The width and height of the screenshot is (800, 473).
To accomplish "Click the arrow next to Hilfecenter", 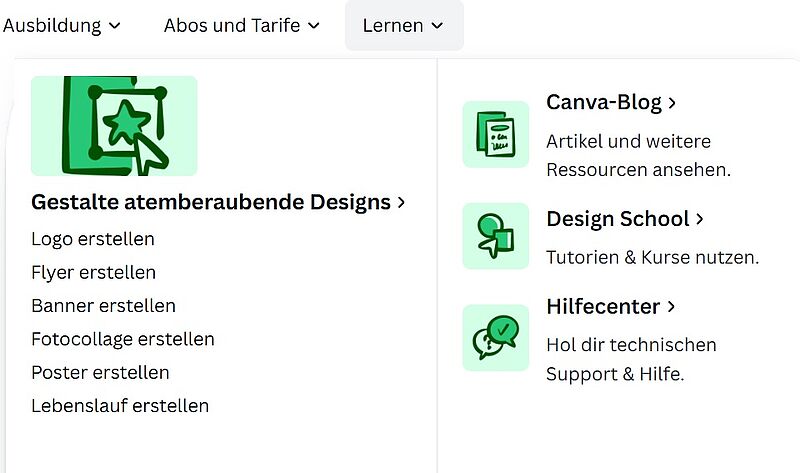I will point(671,307).
